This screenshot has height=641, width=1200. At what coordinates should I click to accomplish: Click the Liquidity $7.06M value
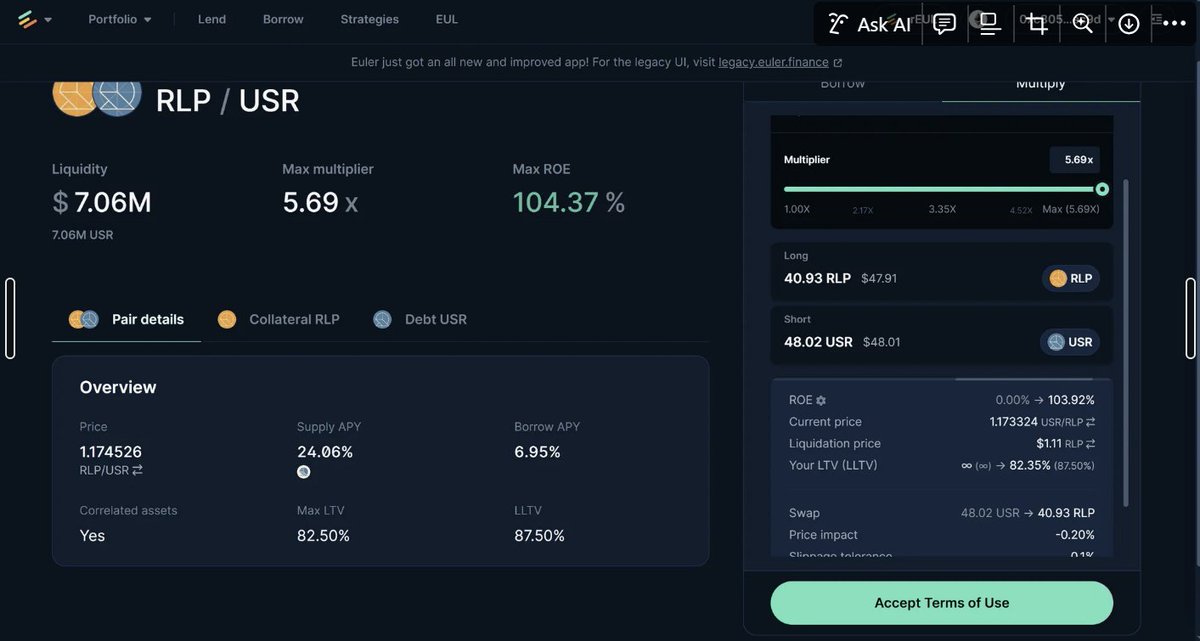point(102,202)
